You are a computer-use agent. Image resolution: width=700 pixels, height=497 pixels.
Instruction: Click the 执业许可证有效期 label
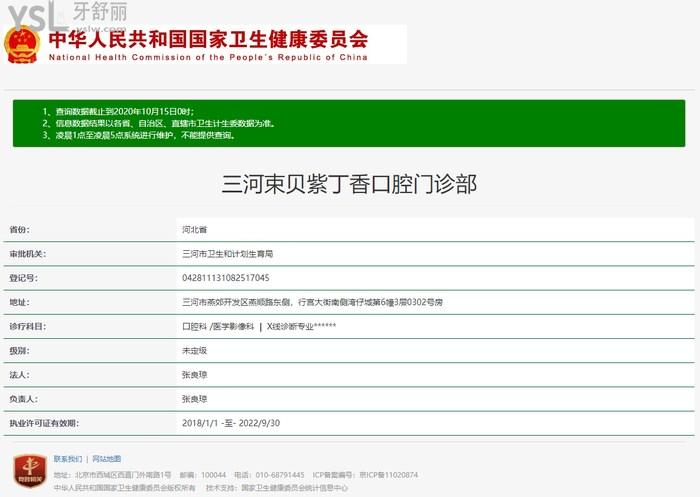44,423
